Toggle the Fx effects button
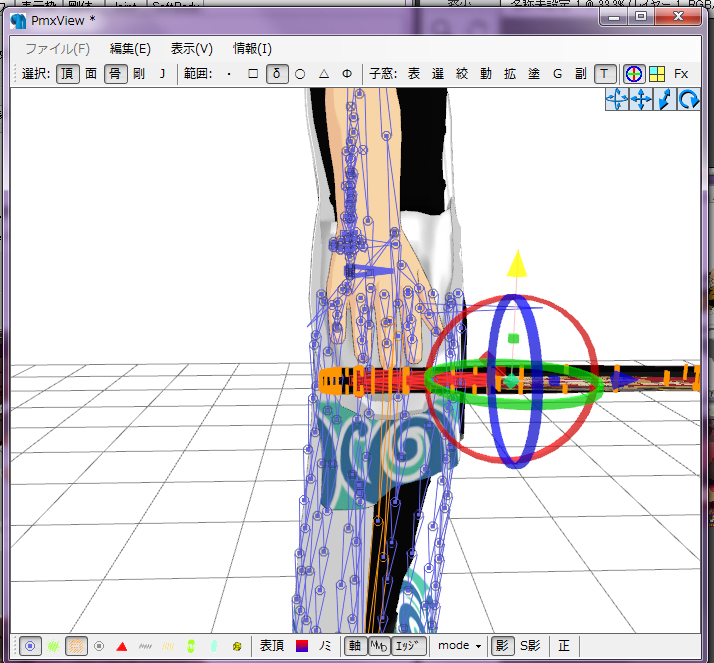 [x=681, y=74]
